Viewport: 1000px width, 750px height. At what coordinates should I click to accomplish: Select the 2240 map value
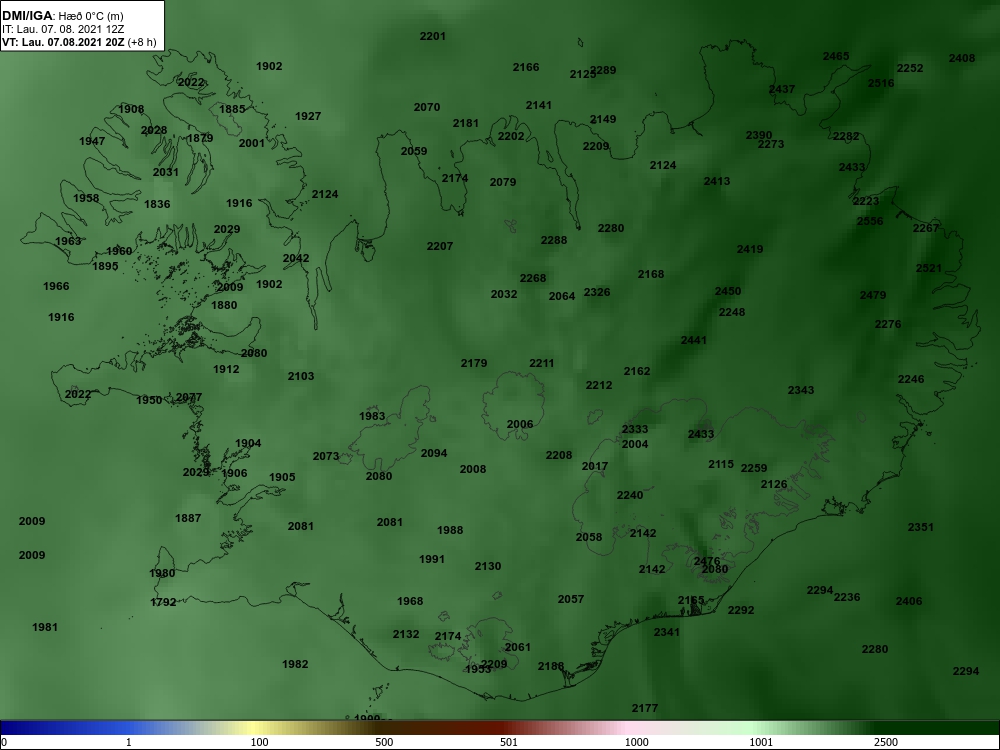click(629, 496)
